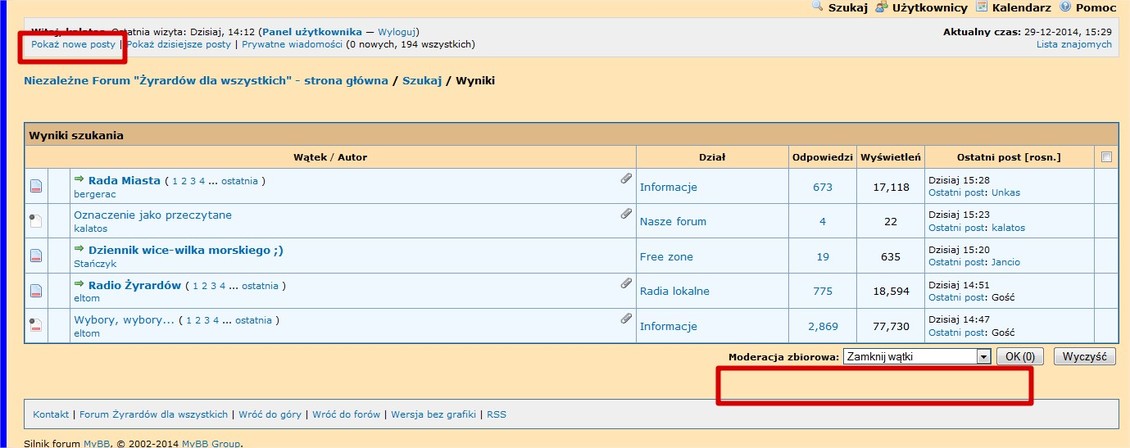Open author bergerac profile
The image size is (1130, 448).
click(95, 194)
